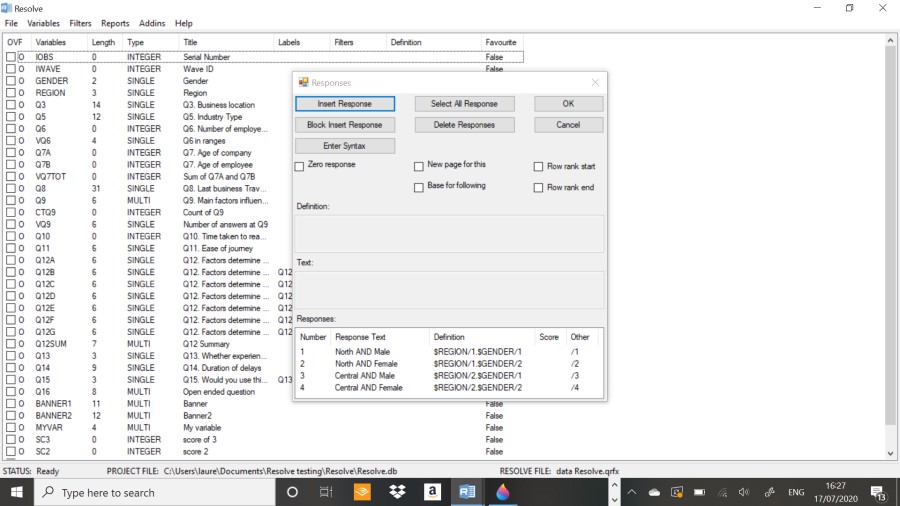Screen dimensions: 900x506
Task: Open OneDrive cloud tray icon
Action: point(654,492)
